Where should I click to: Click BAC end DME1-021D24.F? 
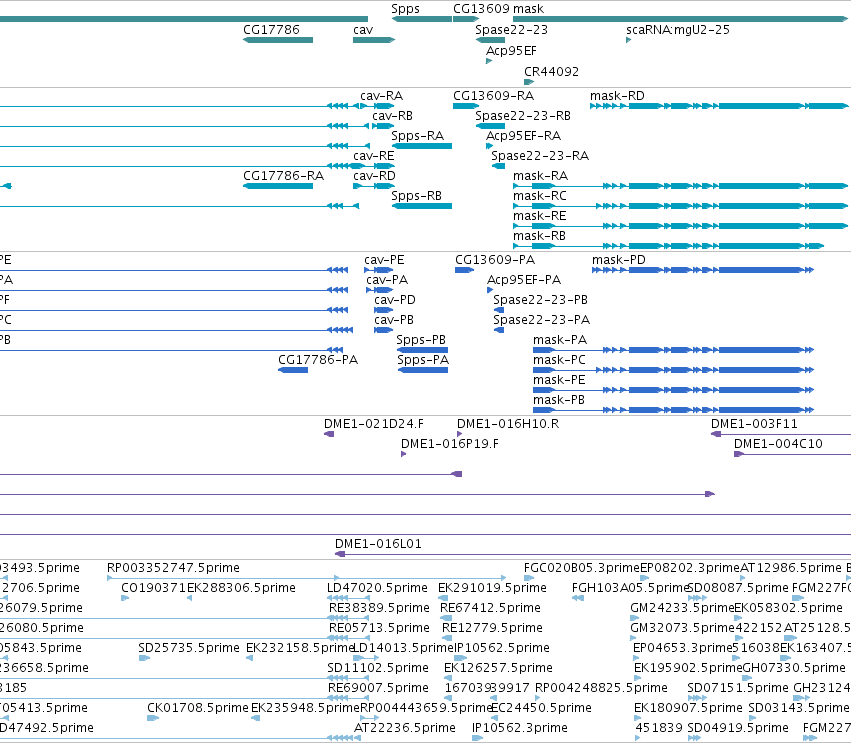374,424
